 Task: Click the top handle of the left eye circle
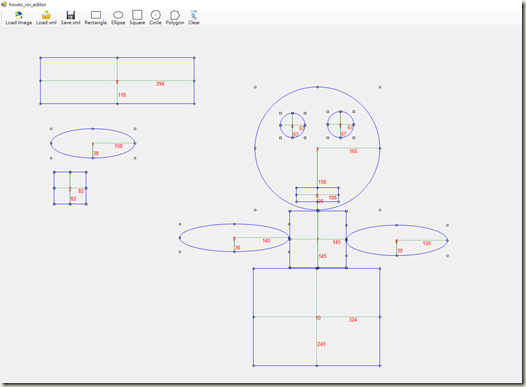[x=293, y=113]
